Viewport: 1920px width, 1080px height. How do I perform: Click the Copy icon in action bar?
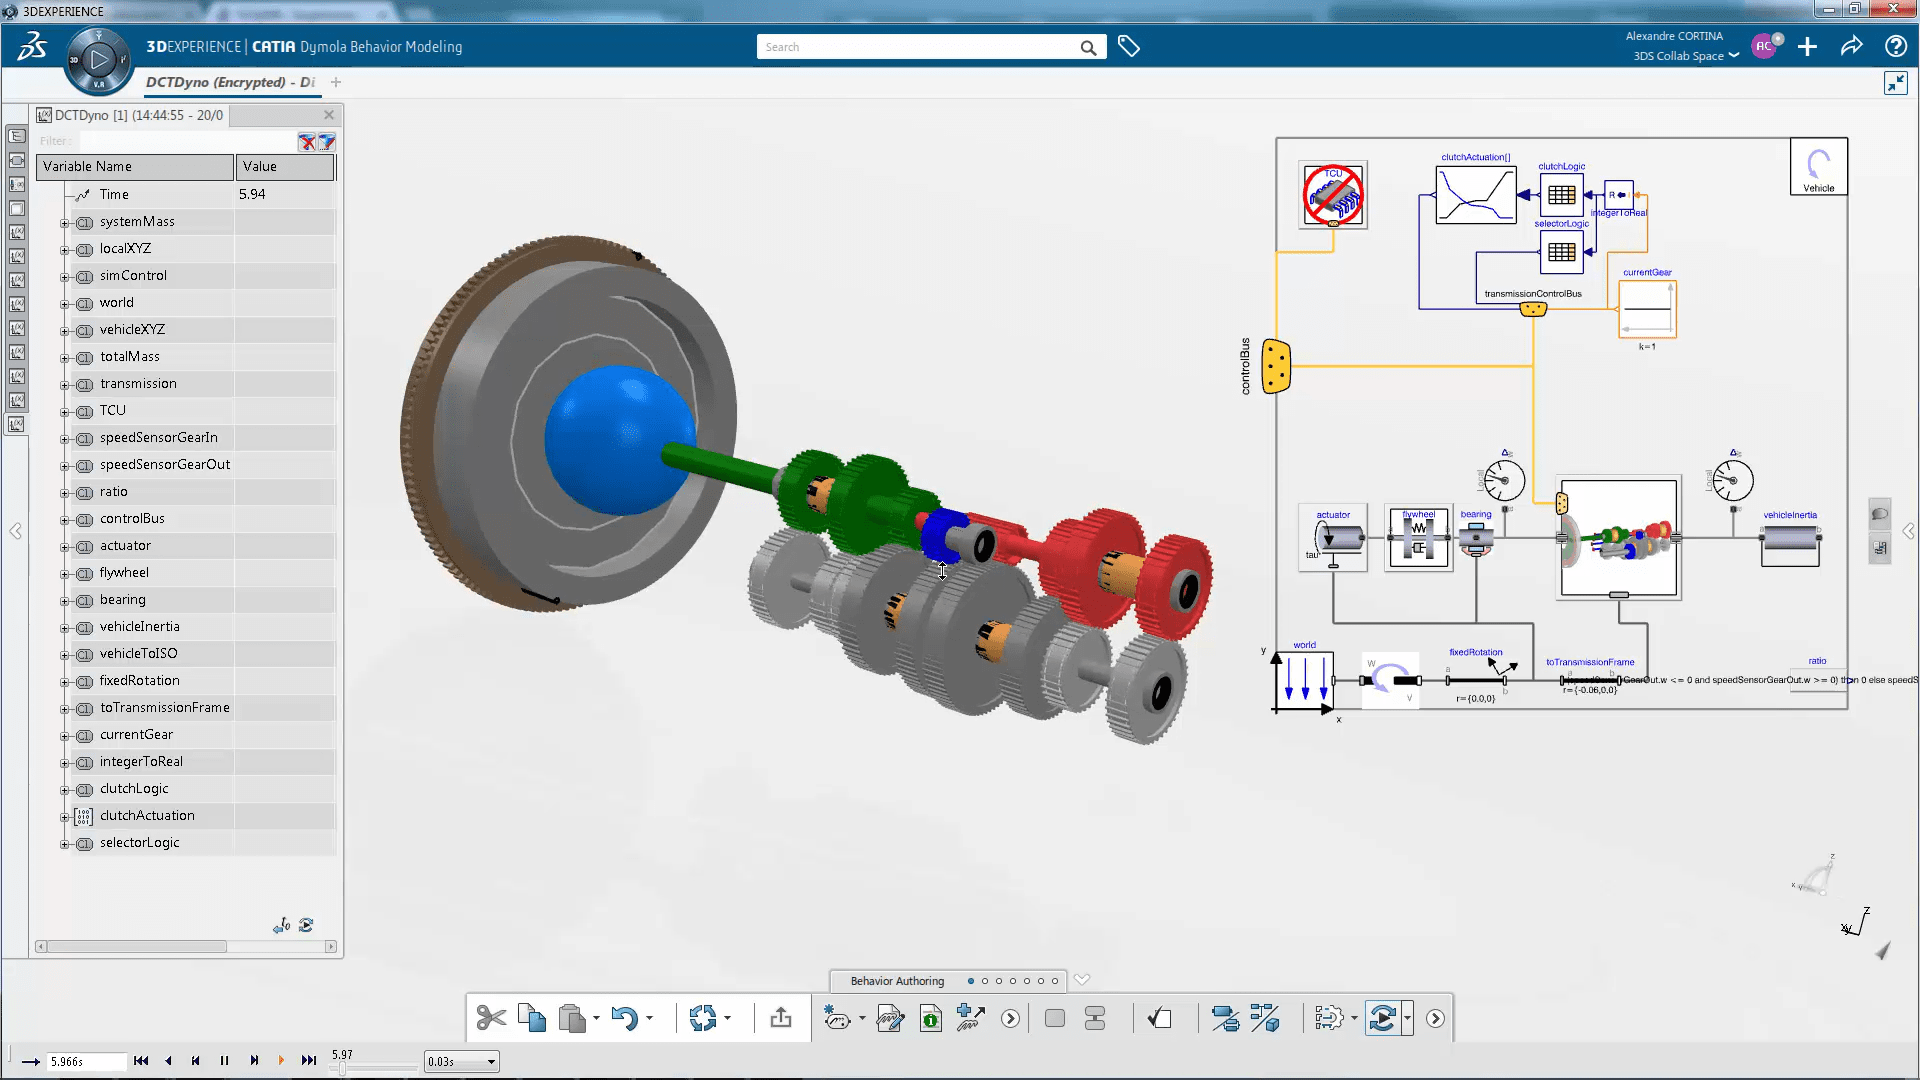click(532, 1018)
